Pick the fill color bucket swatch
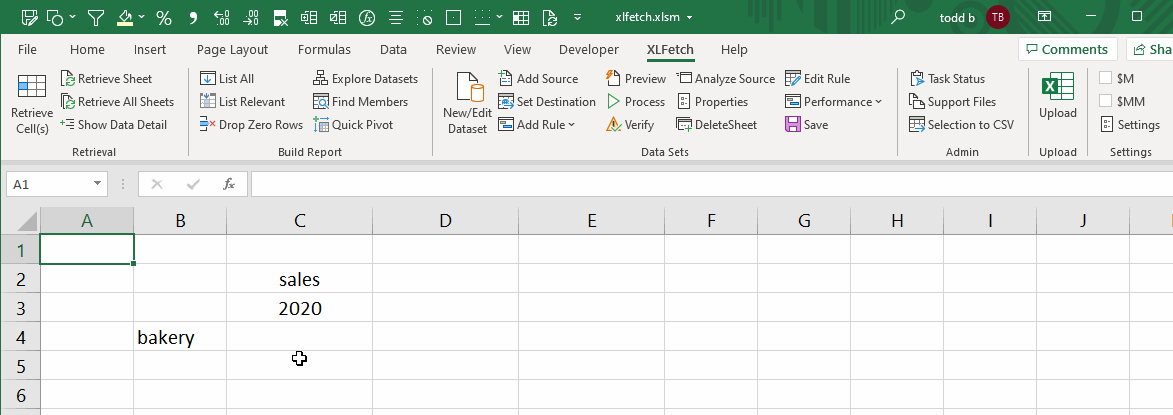Viewport: 1173px width, 415px height. point(125,17)
